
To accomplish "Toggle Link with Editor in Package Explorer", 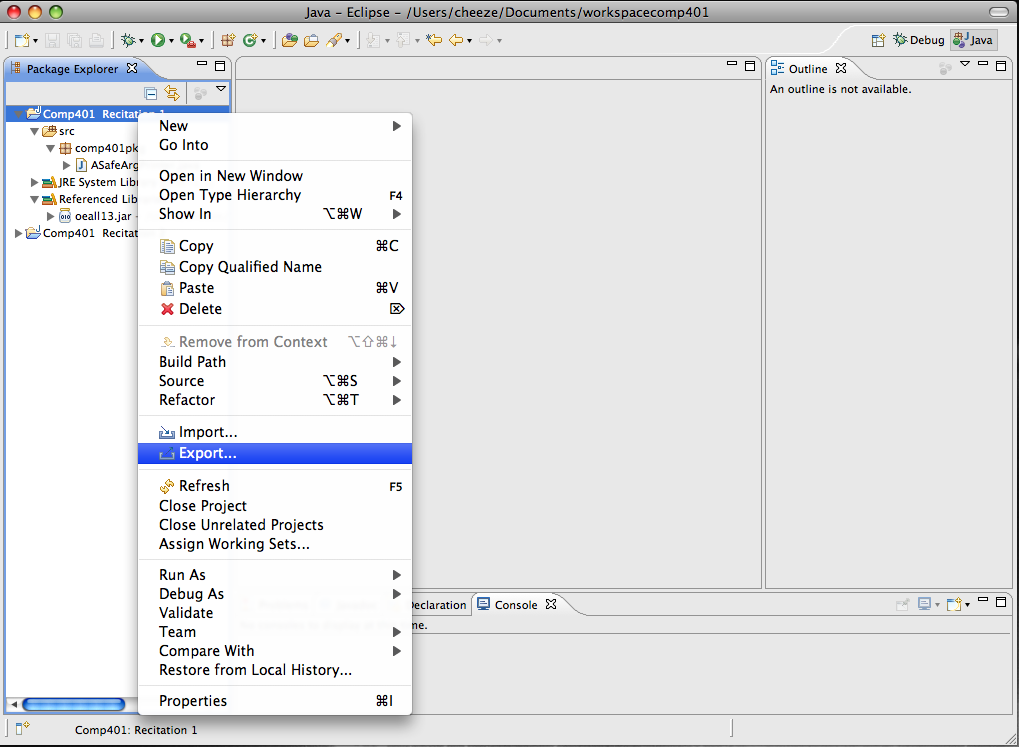I will point(172,93).
